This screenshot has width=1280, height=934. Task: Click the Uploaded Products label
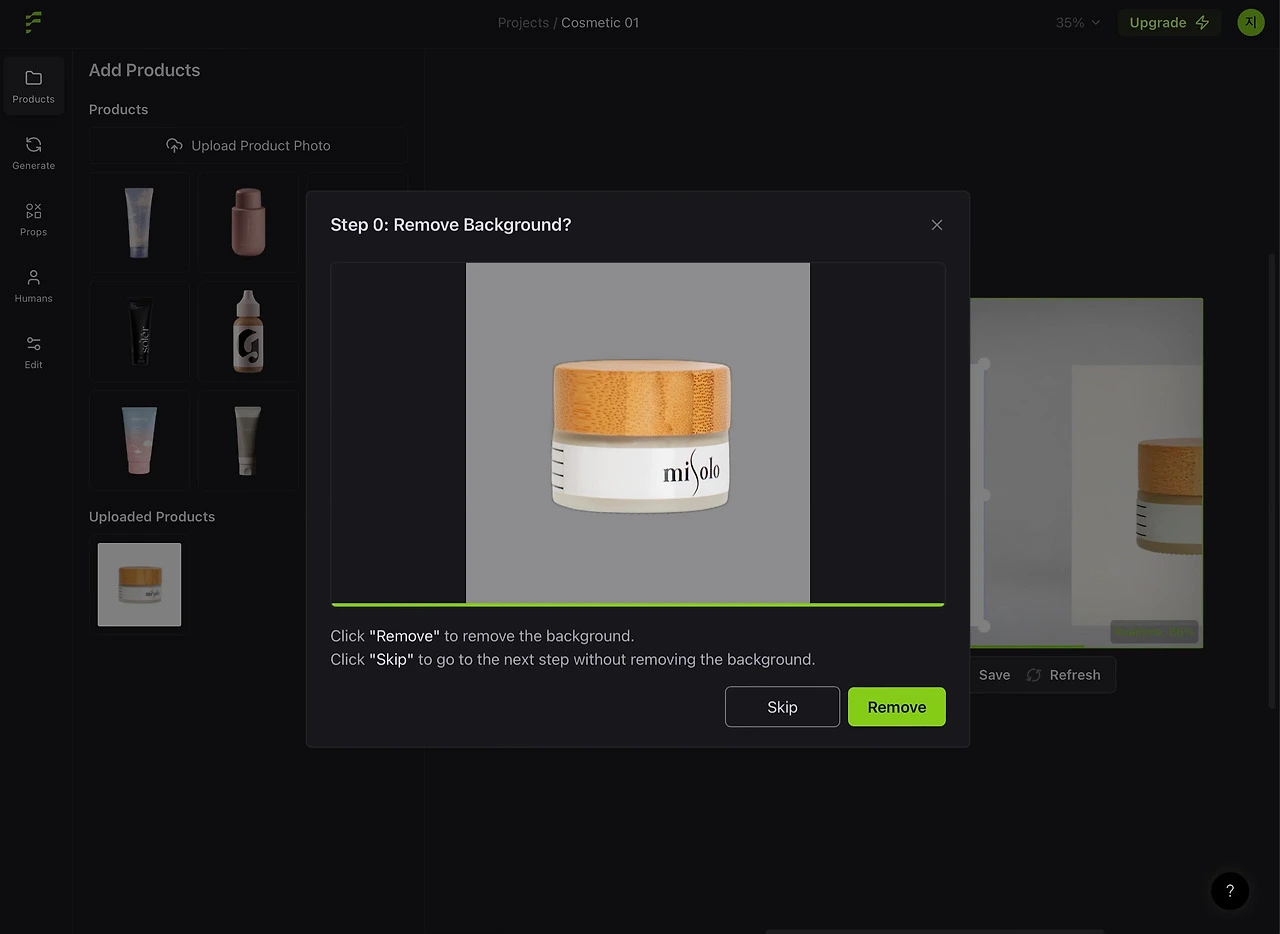(152, 517)
